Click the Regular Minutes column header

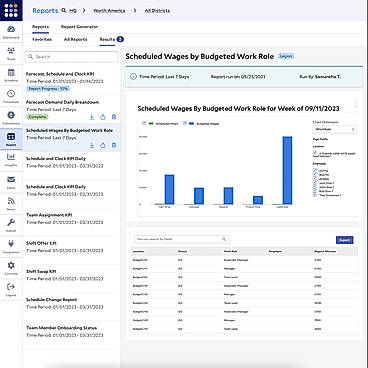tap(325, 251)
